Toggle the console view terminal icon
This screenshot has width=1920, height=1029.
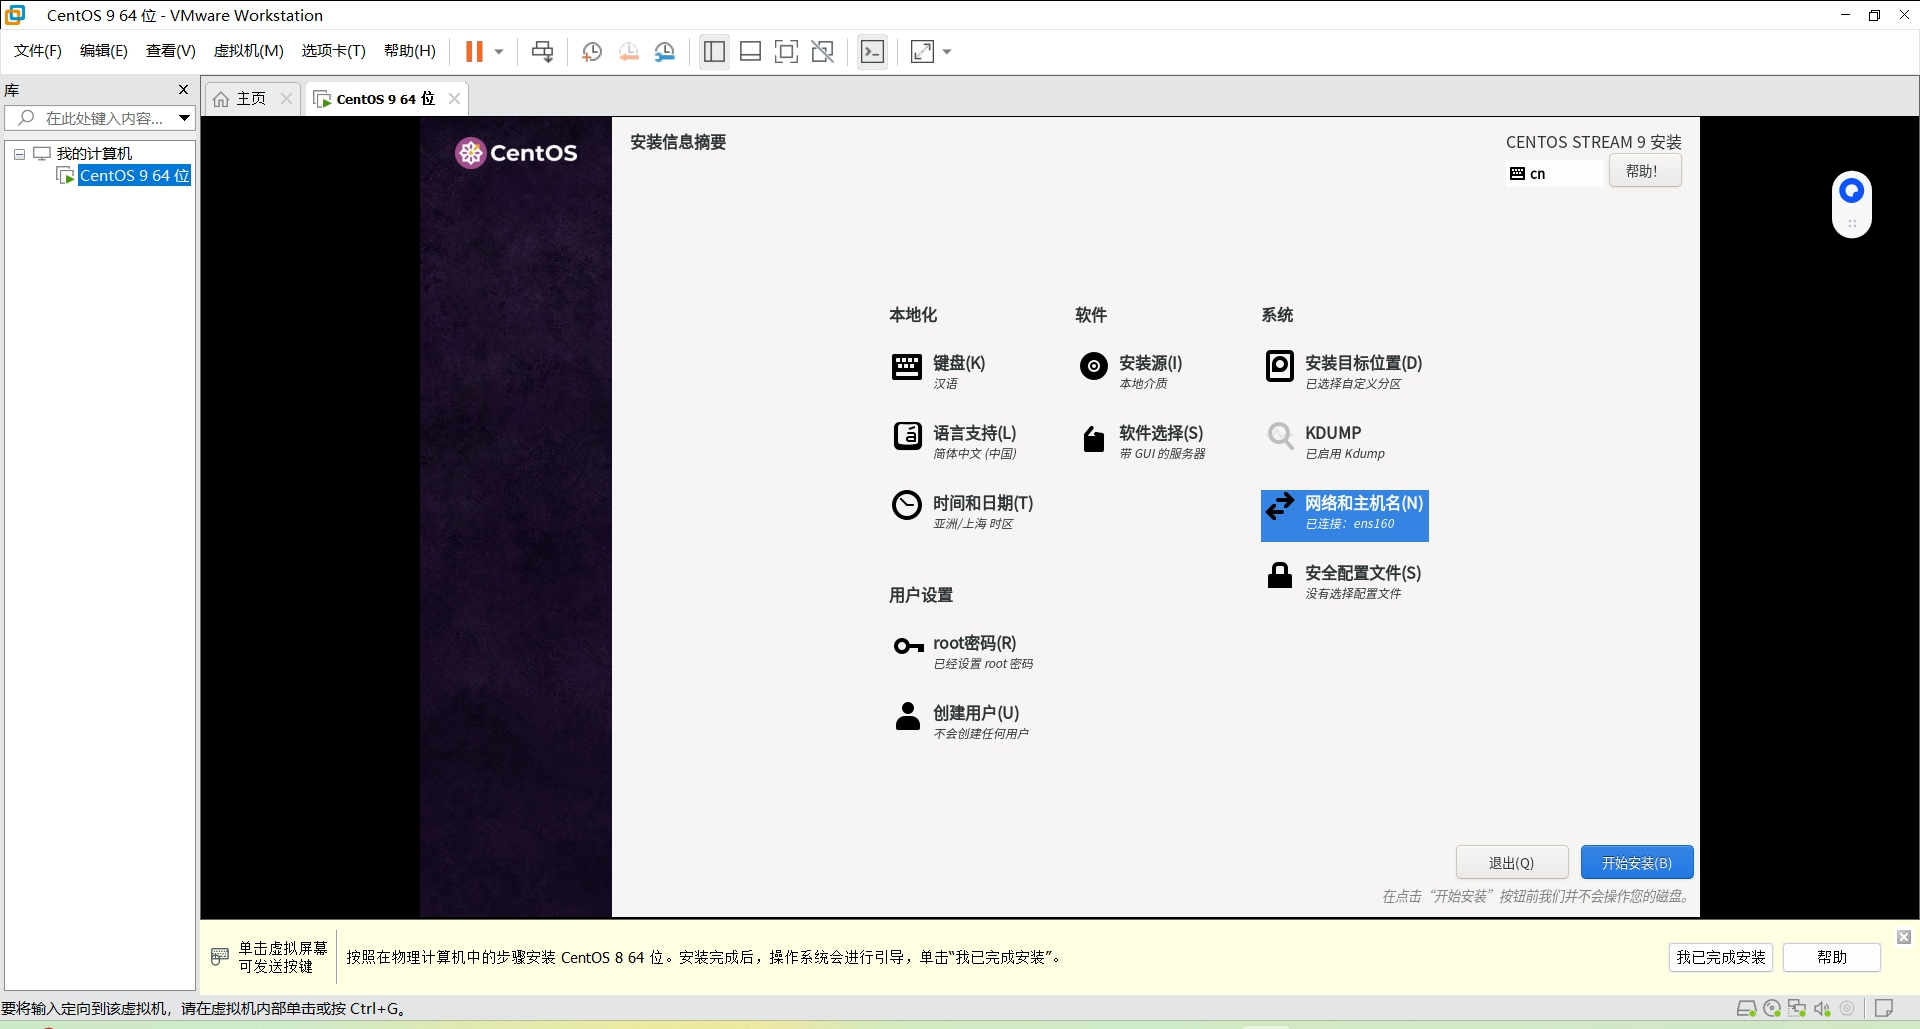point(872,52)
